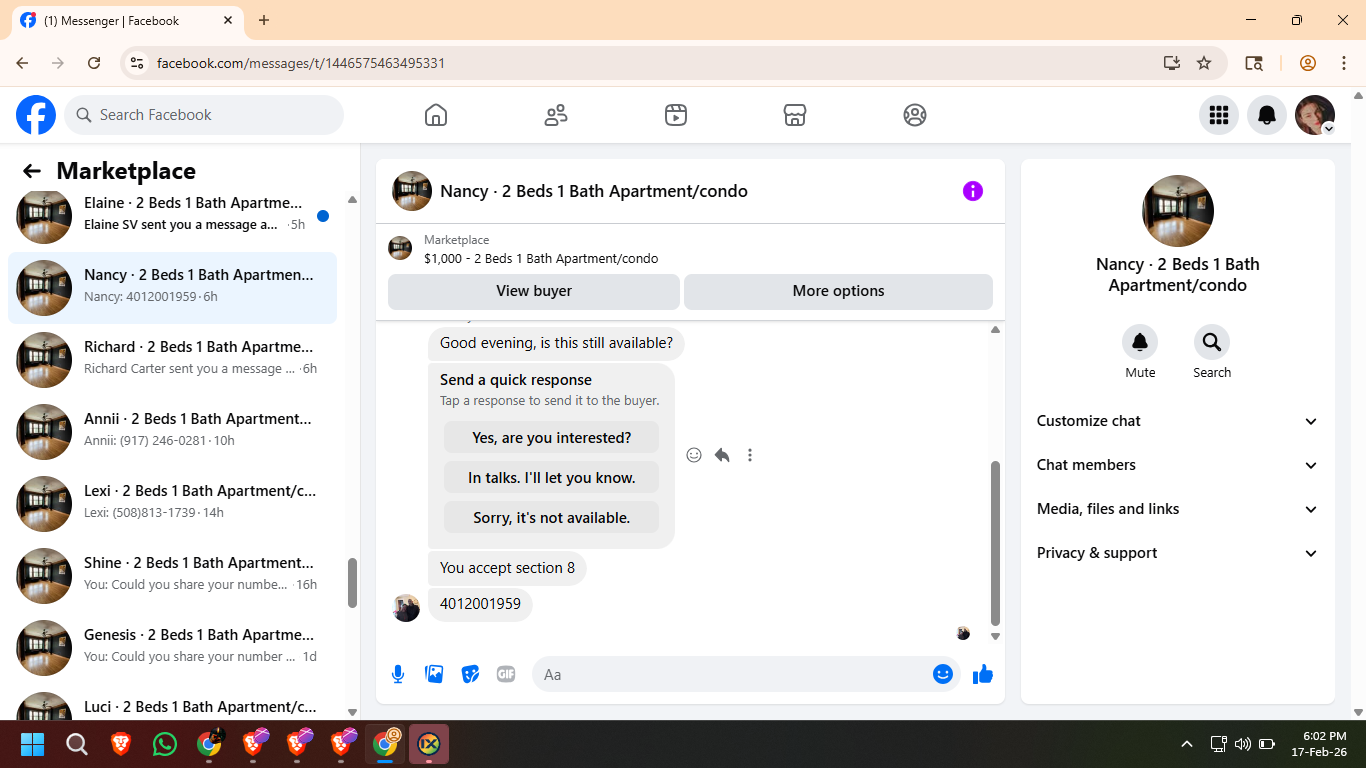Send "Sorry, it's not available." response
This screenshot has height=768, width=1366.
552,517
